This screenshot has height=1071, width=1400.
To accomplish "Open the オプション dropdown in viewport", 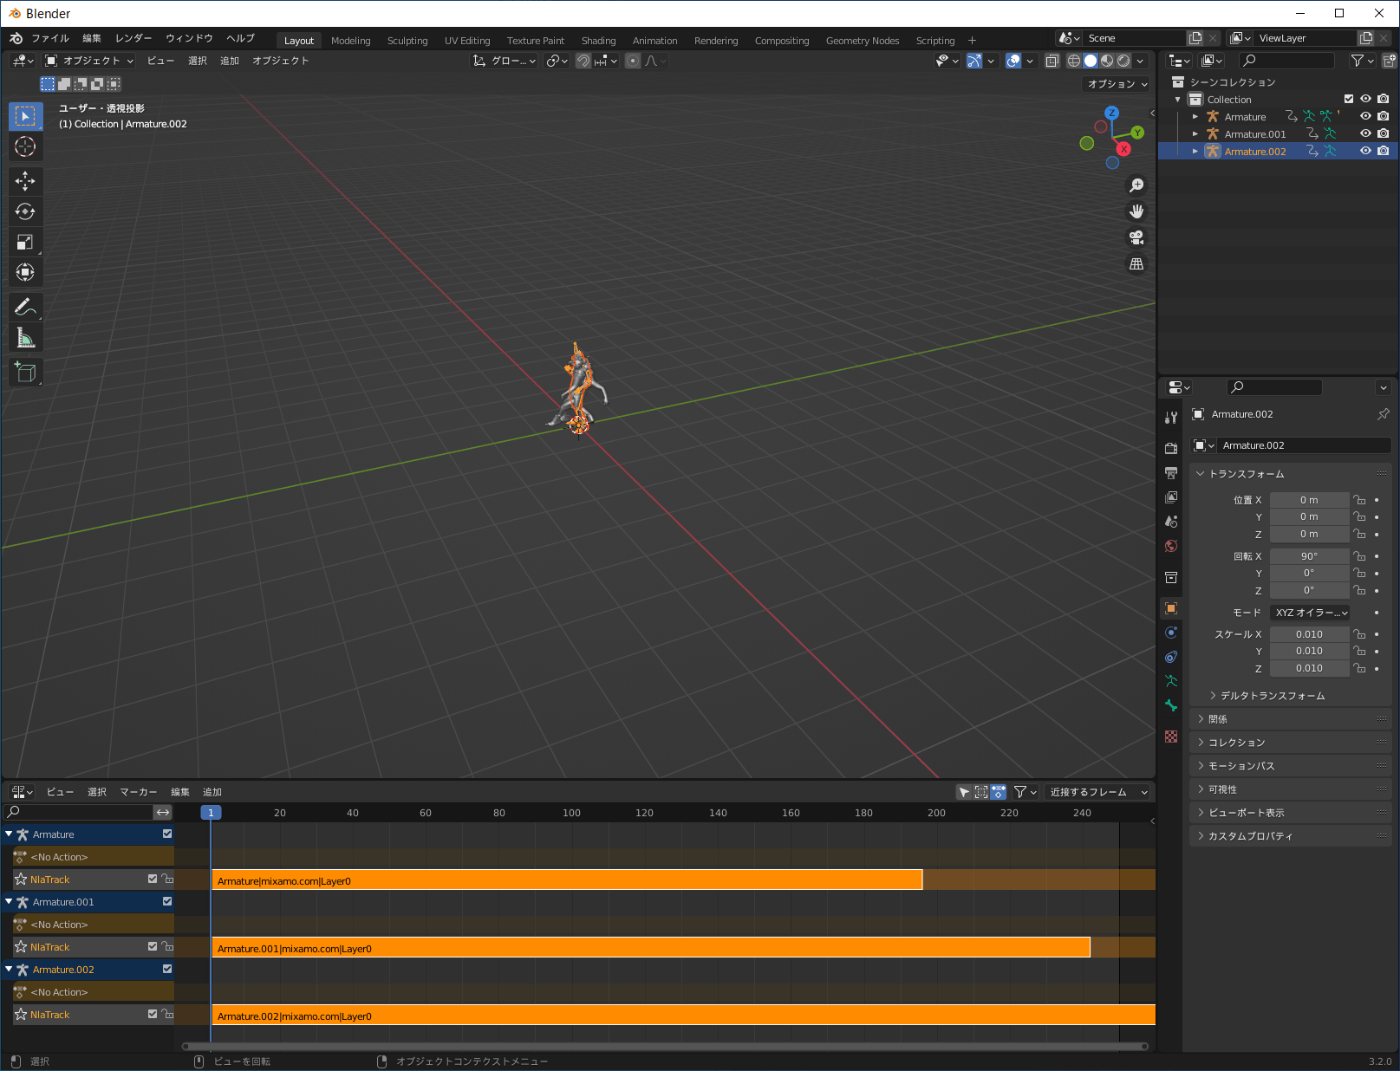I will [x=1117, y=84].
